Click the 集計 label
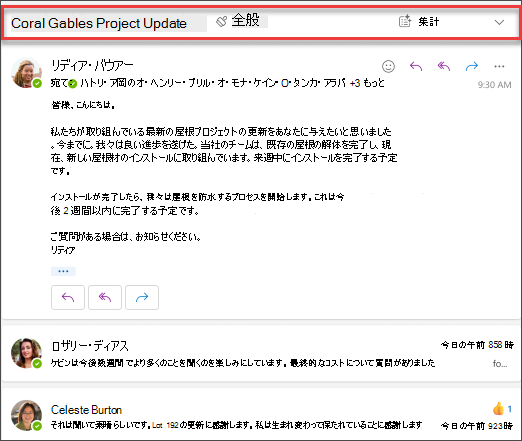This screenshot has width=522, height=441. [x=429, y=22]
